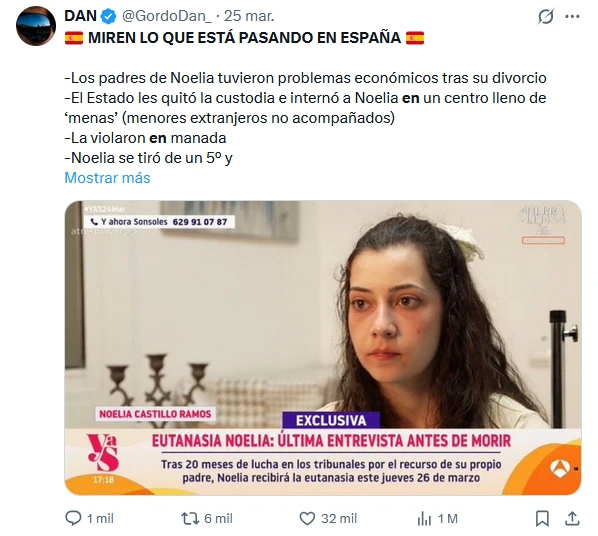Click the 32 mil likes count
The image size is (598, 536).
click(339, 518)
